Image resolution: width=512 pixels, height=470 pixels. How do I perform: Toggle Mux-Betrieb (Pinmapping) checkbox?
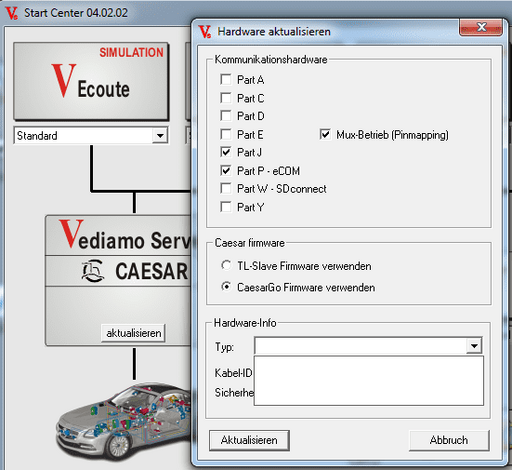325,135
